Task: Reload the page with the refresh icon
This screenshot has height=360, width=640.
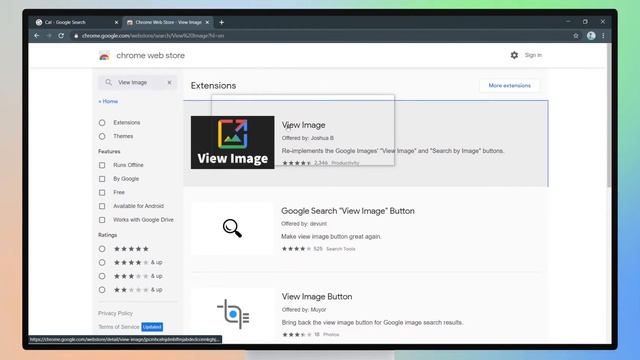Action: [x=61, y=36]
